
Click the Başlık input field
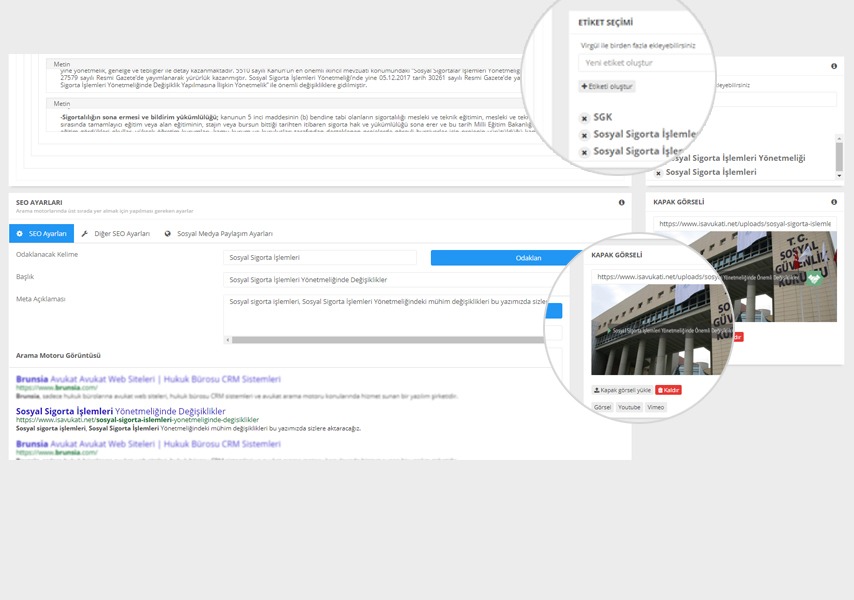point(398,280)
